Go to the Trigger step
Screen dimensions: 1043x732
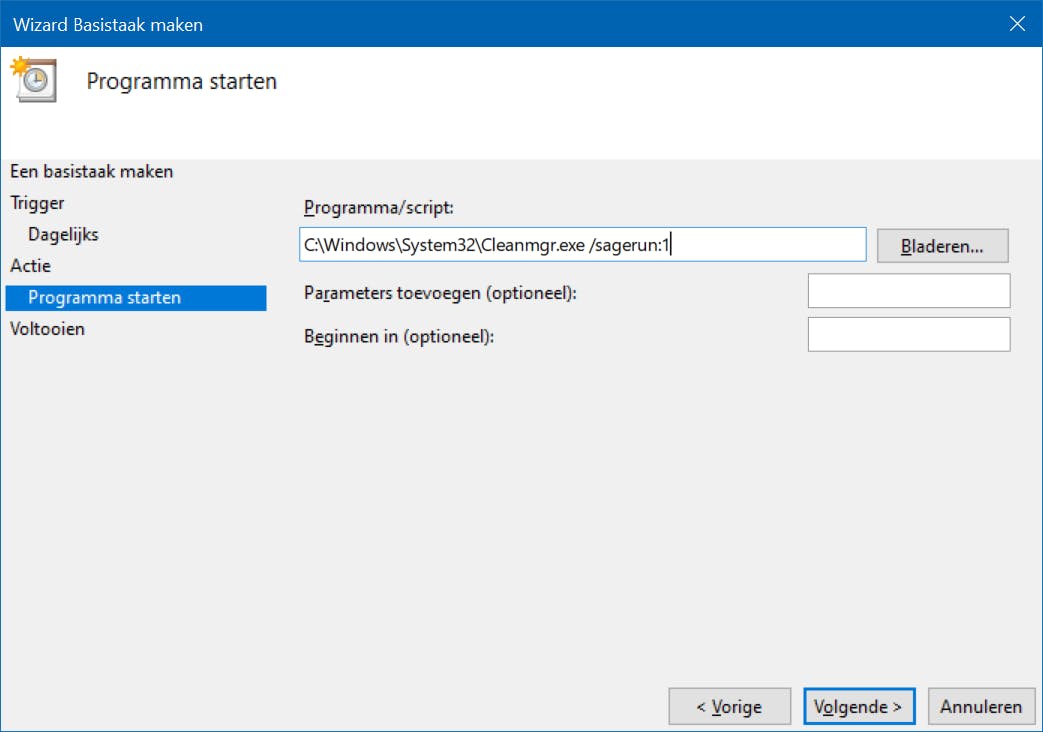37,203
